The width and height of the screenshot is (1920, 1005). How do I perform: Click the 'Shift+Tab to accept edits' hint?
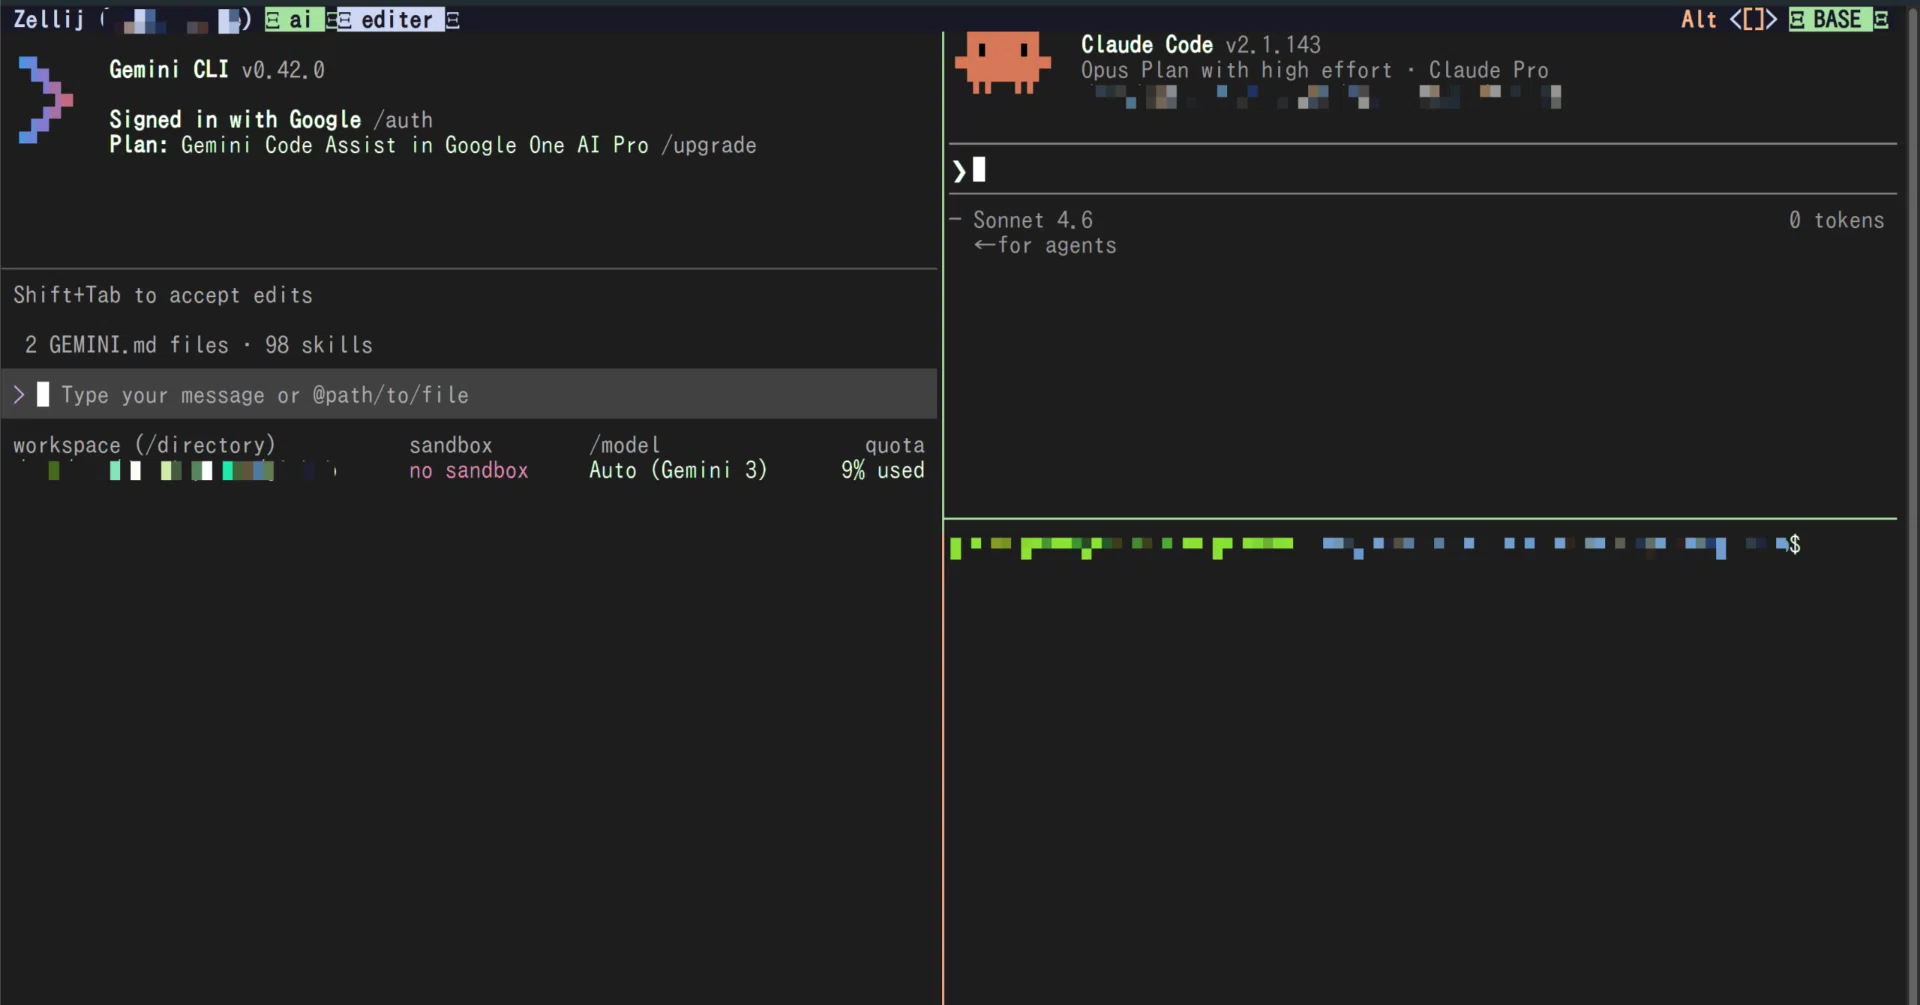click(x=163, y=295)
